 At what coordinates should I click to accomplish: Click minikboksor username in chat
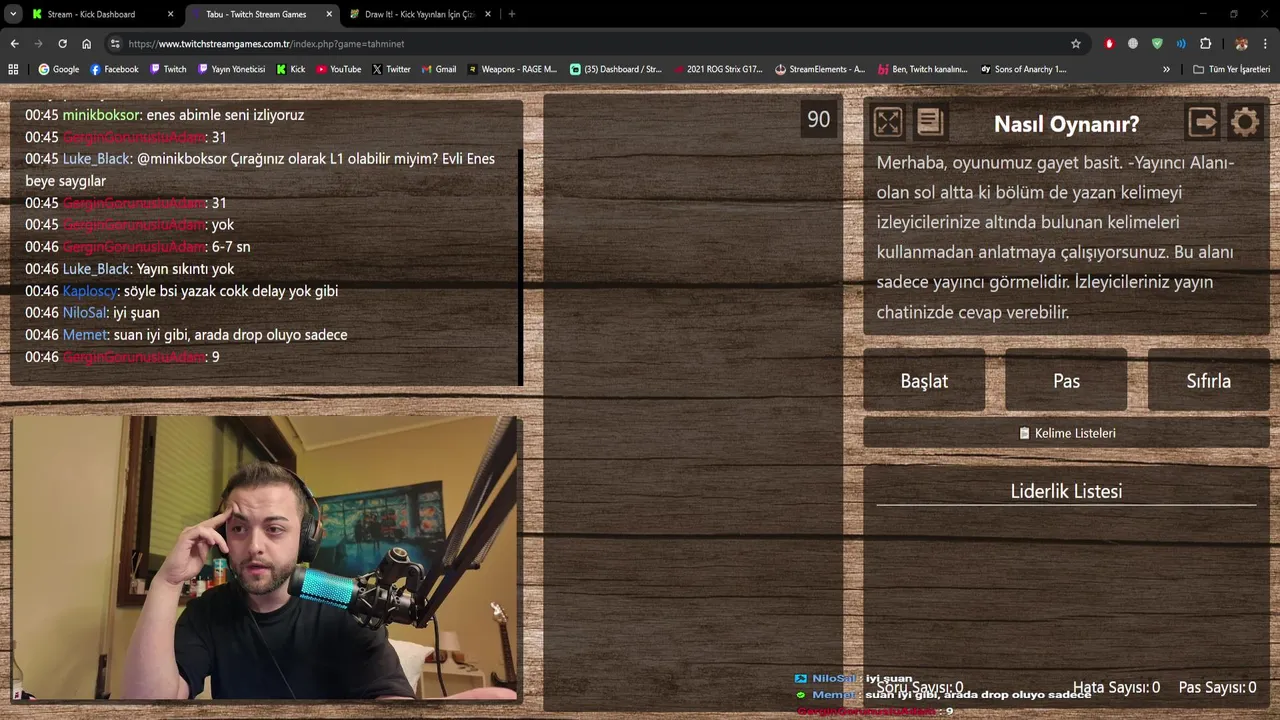click(x=101, y=115)
